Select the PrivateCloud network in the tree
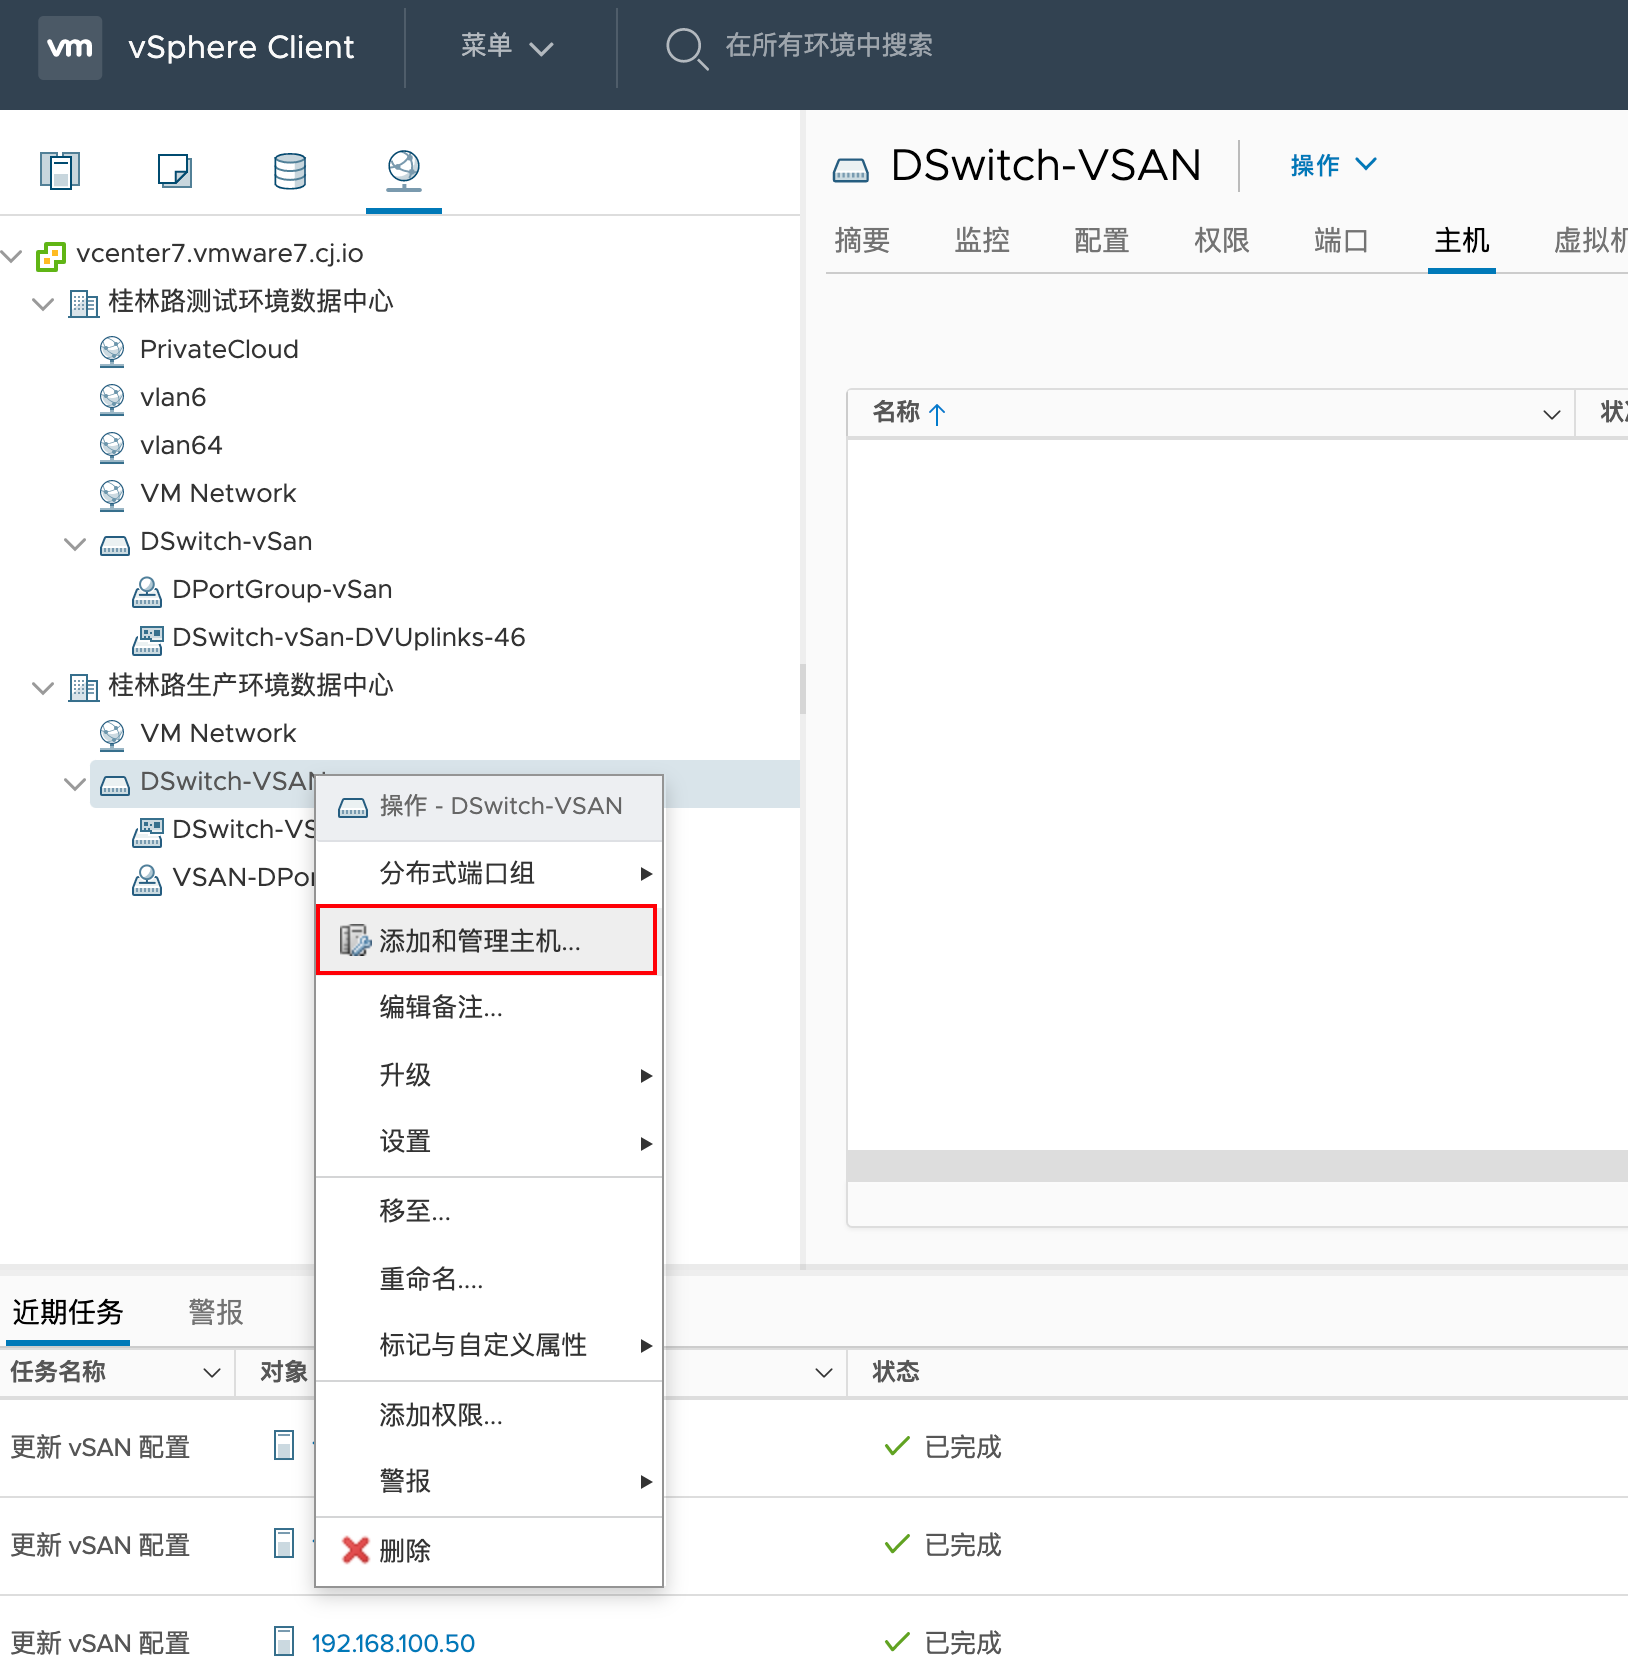The image size is (1628, 1660). 219,350
